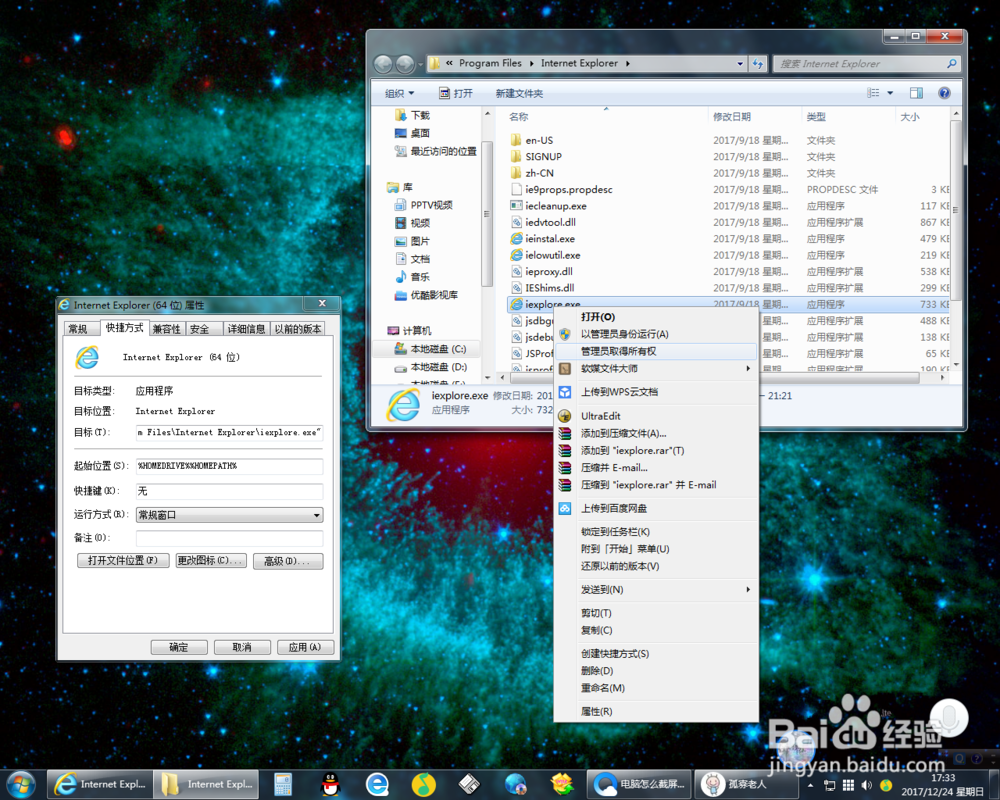Click 取消 in properties dialog
1000x800 pixels.
(x=242, y=647)
